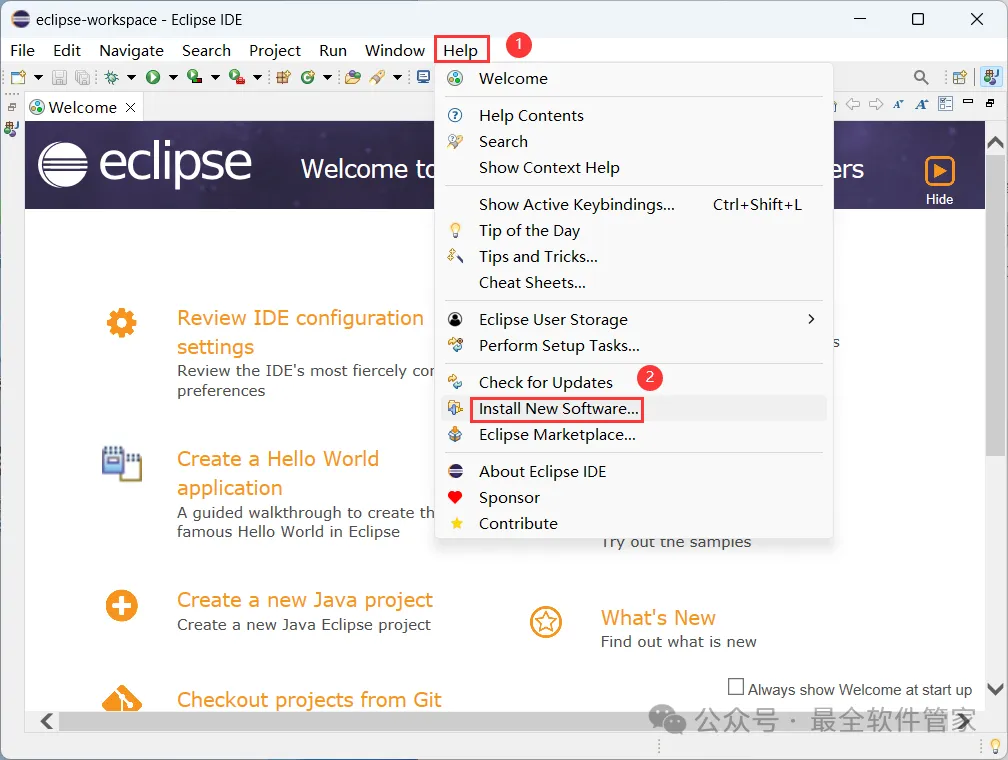Image resolution: width=1008 pixels, height=760 pixels.
Task: Select Show Active Keybindings menu entry
Action: pyautogui.click(x=634, y=204)
